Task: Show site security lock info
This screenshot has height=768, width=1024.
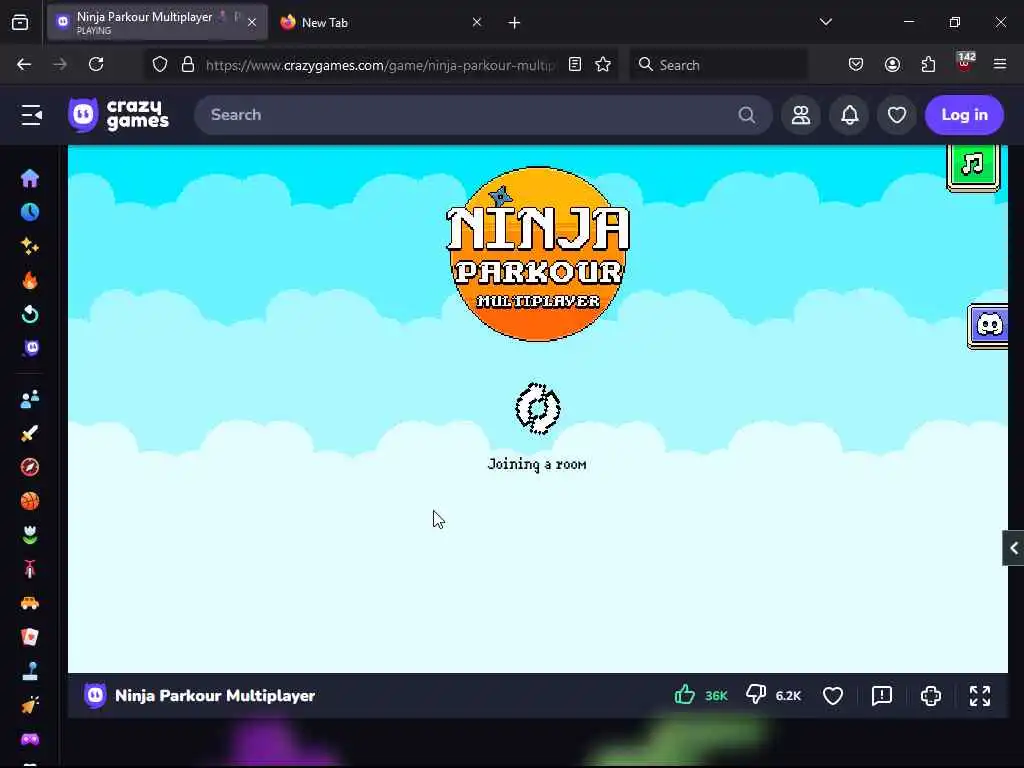Action: point(188,65)
